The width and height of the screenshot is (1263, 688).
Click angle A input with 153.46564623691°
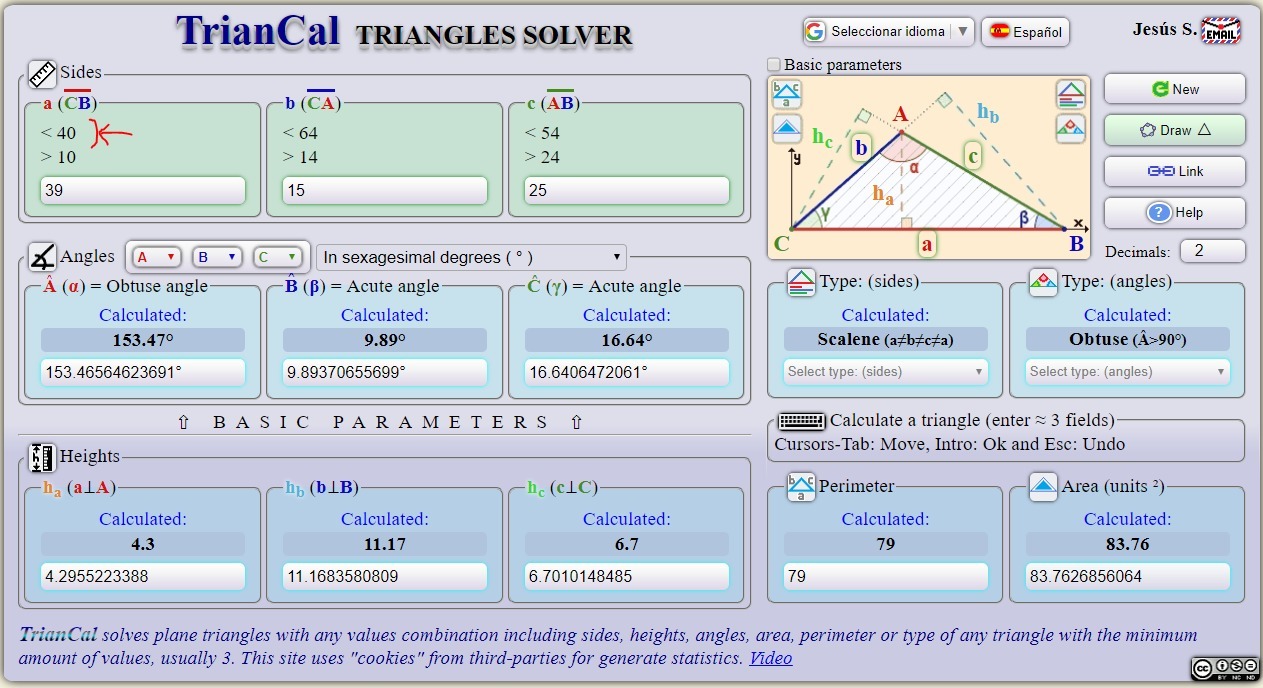pos(143,373)
